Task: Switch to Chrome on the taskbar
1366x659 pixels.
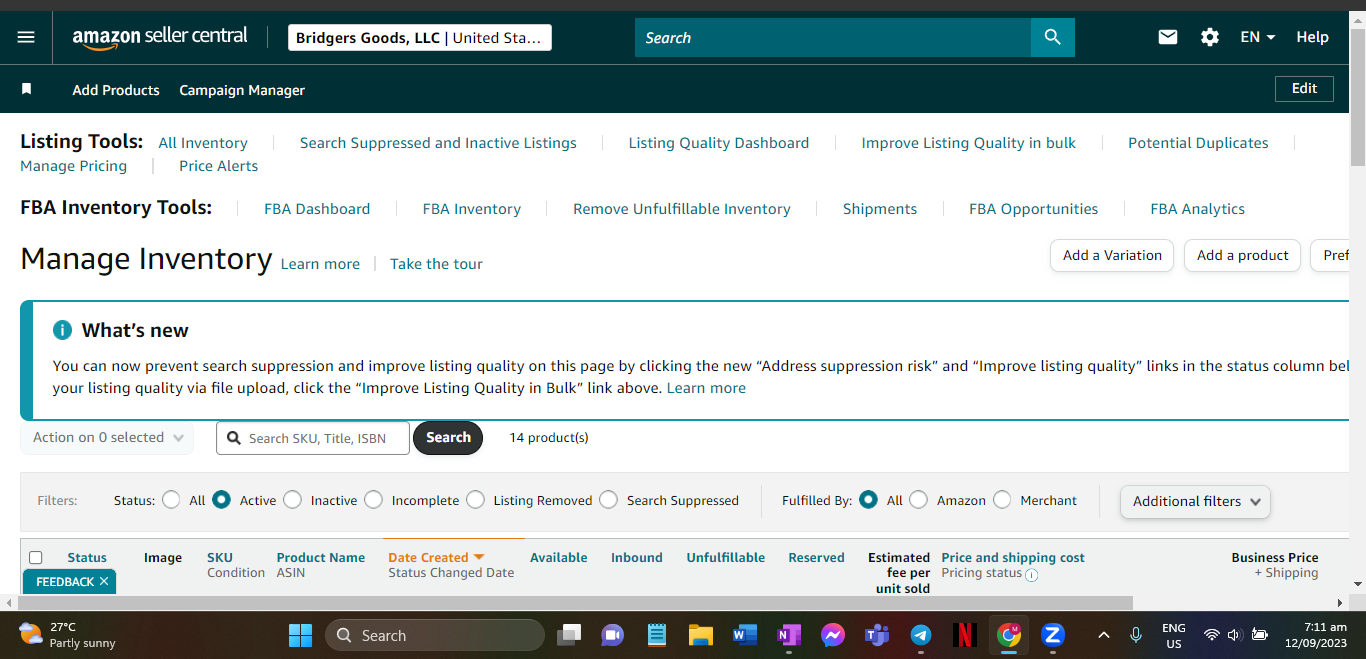Action: 1009,635
